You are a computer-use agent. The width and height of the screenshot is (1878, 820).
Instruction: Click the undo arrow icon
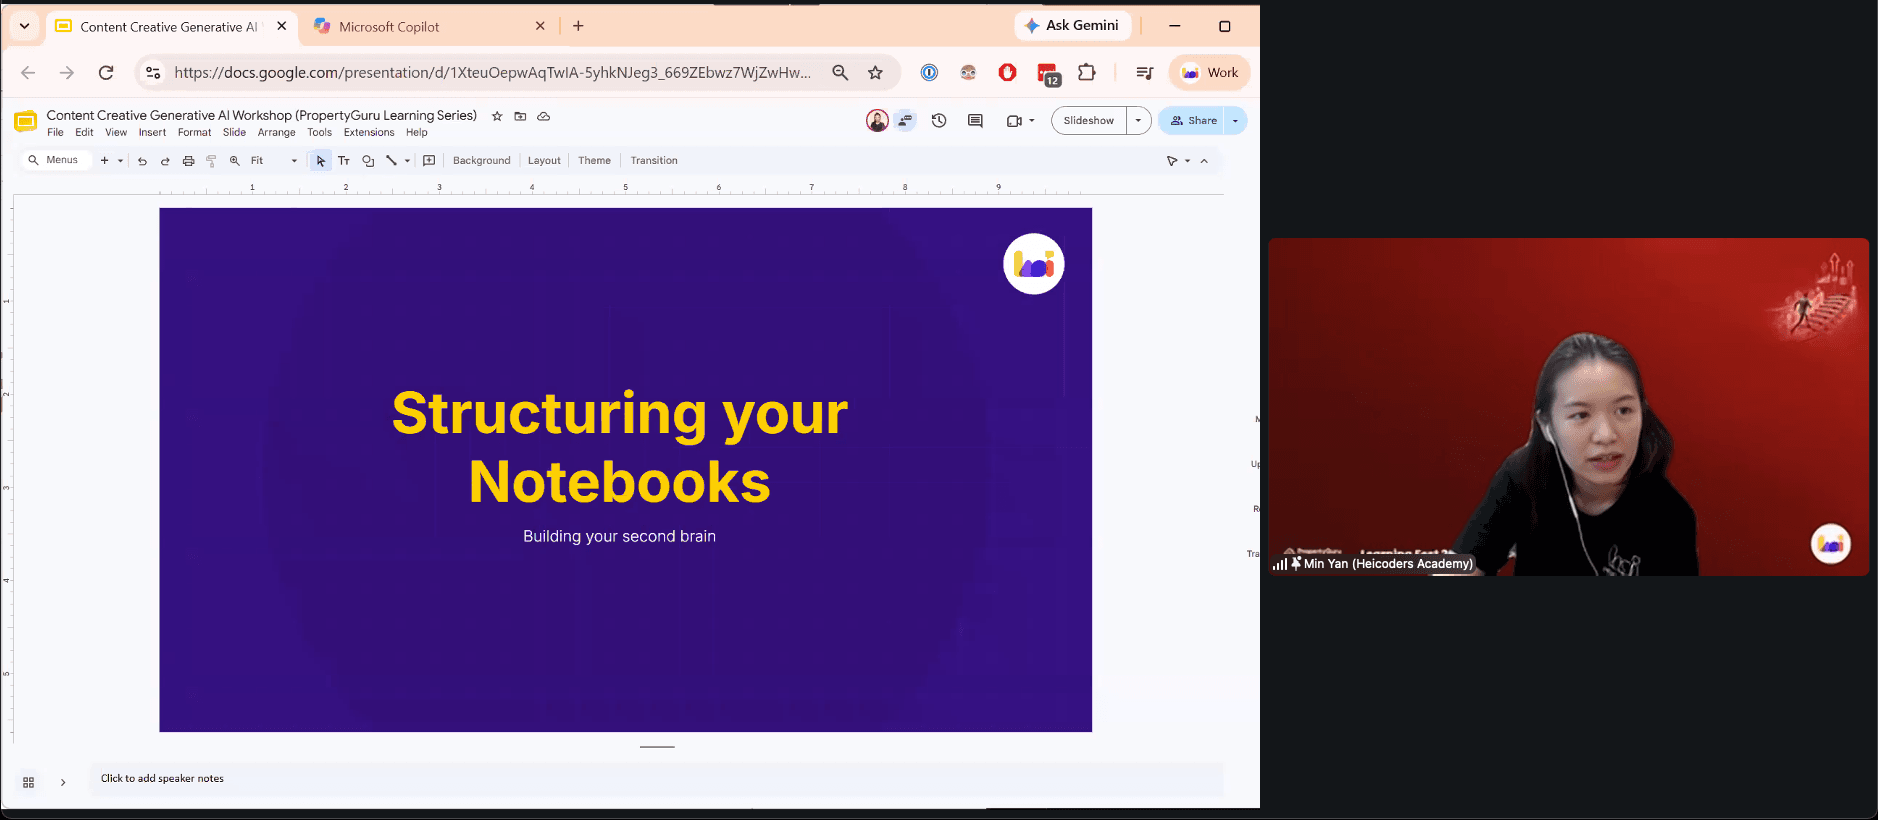(x=142, y=161)
